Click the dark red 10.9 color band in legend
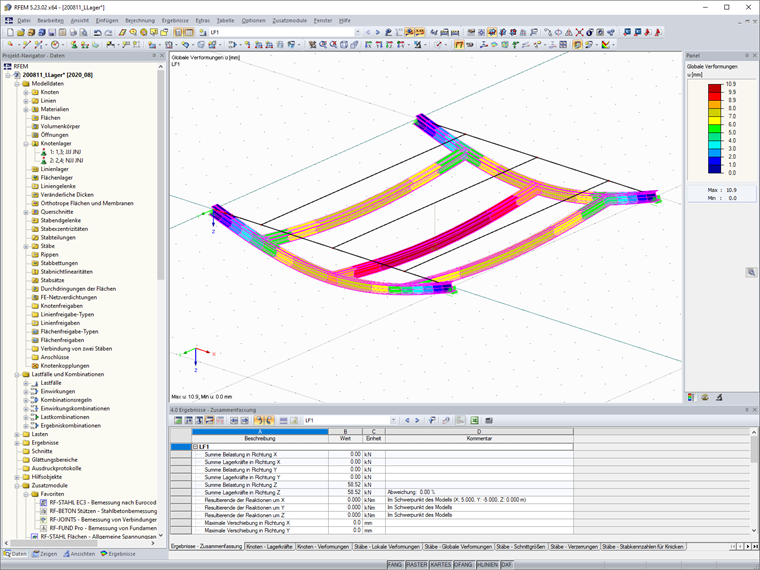 point(716,88)
